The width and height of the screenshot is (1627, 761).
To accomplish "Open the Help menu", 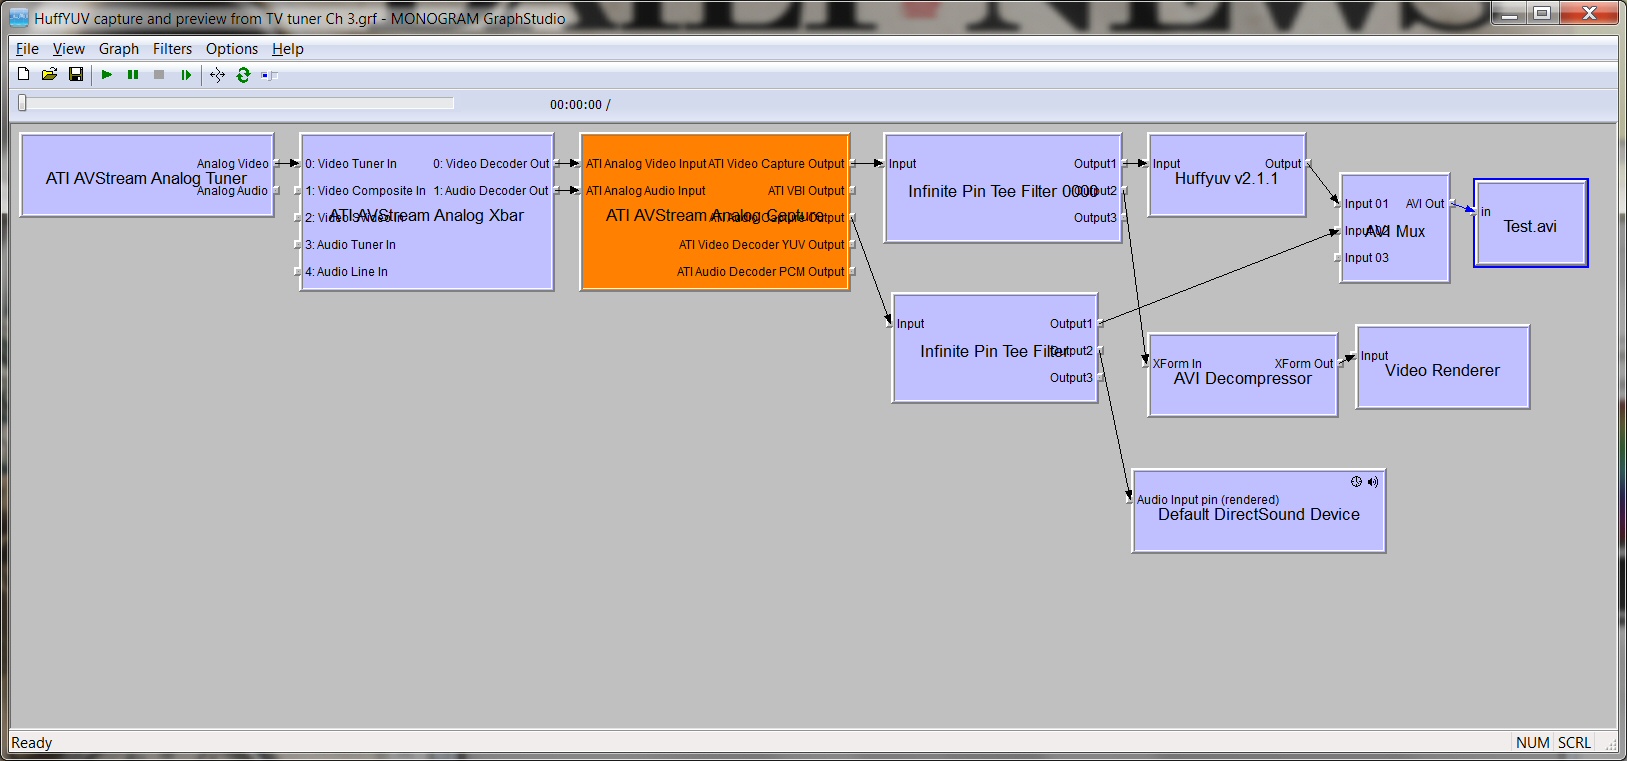I will (288, 49).
